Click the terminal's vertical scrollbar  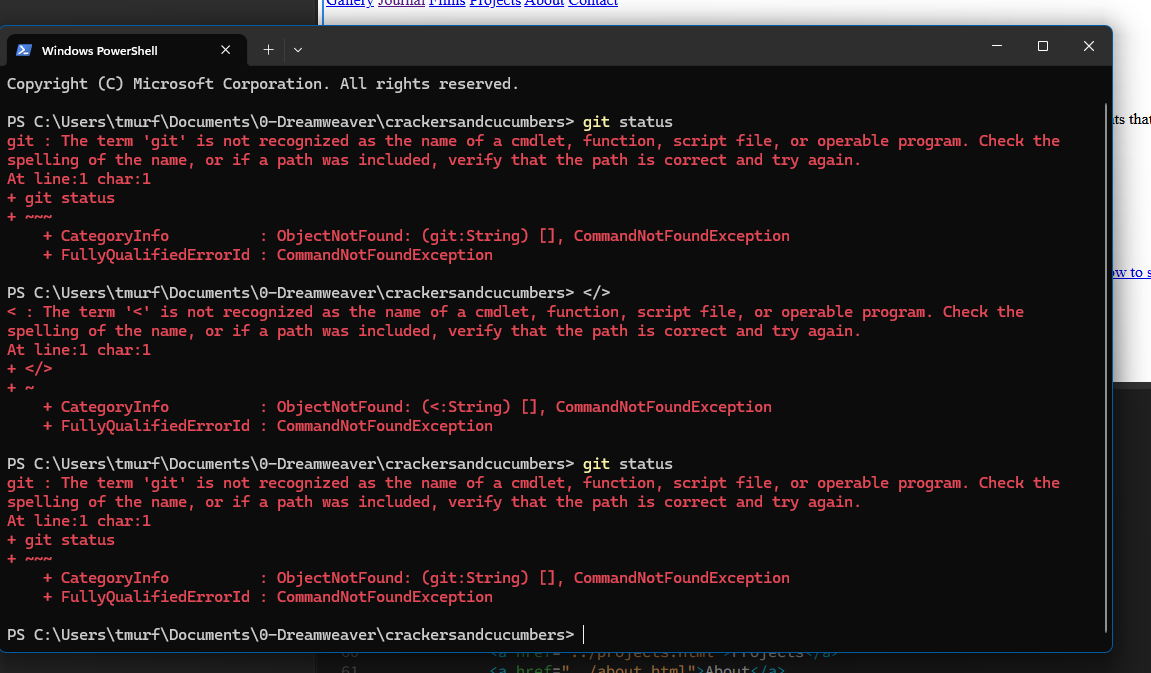[1106, 367]
